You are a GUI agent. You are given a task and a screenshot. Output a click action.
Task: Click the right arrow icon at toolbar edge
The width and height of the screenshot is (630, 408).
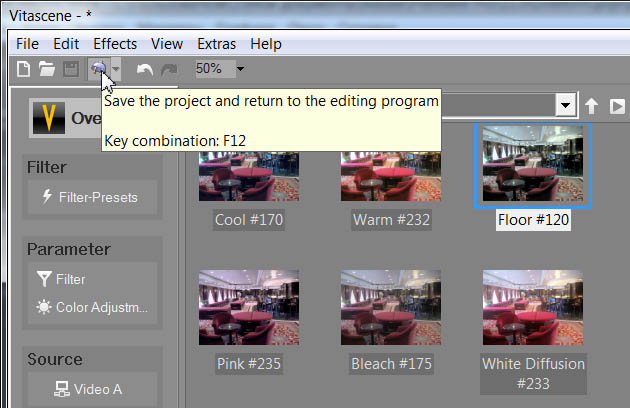(618, 105)
